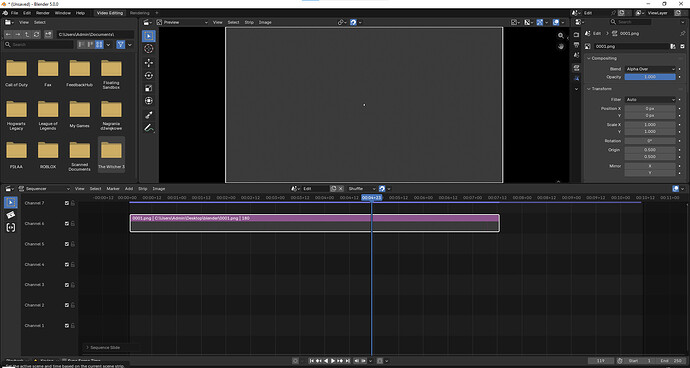The width and height of the screenshot is (690, 368).
Task: Jump to the end frame
Action: (348, 361)
